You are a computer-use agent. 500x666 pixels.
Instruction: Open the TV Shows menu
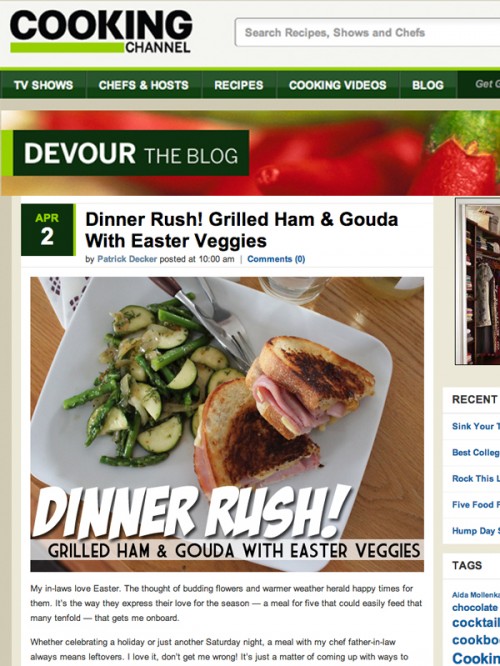(43, 85)
